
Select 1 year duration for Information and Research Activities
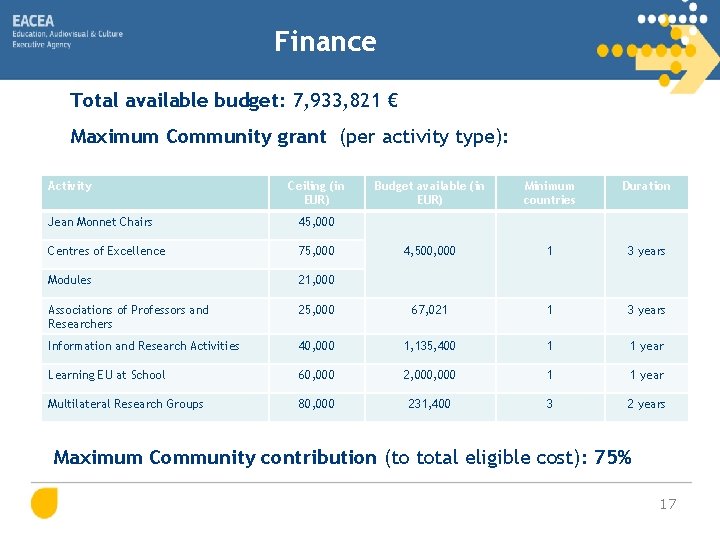647,346
